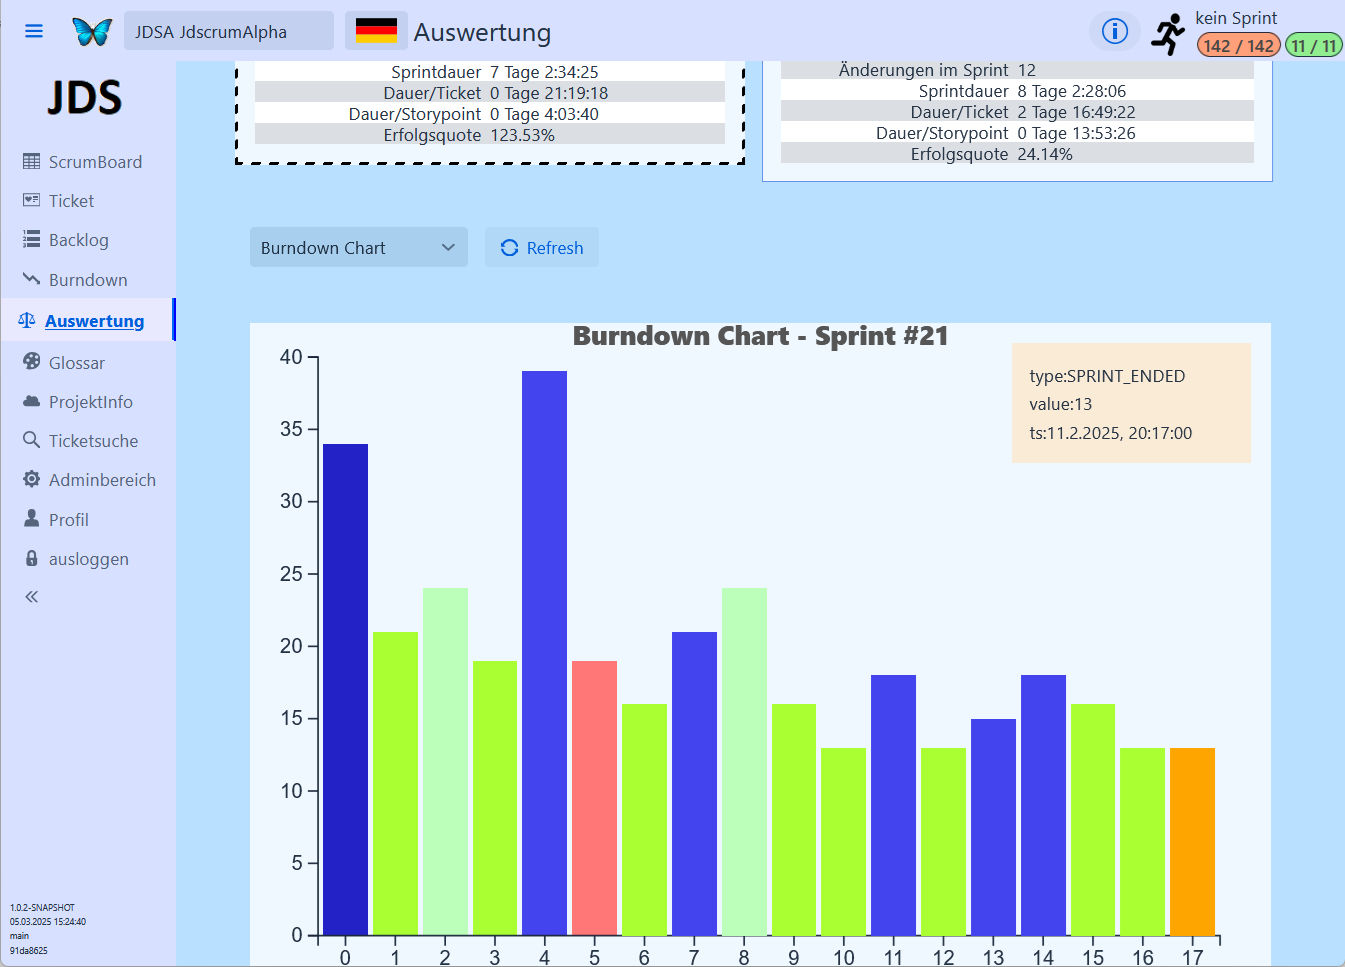Click the Erfolgsquote 24.14% row

point(1017,154)
